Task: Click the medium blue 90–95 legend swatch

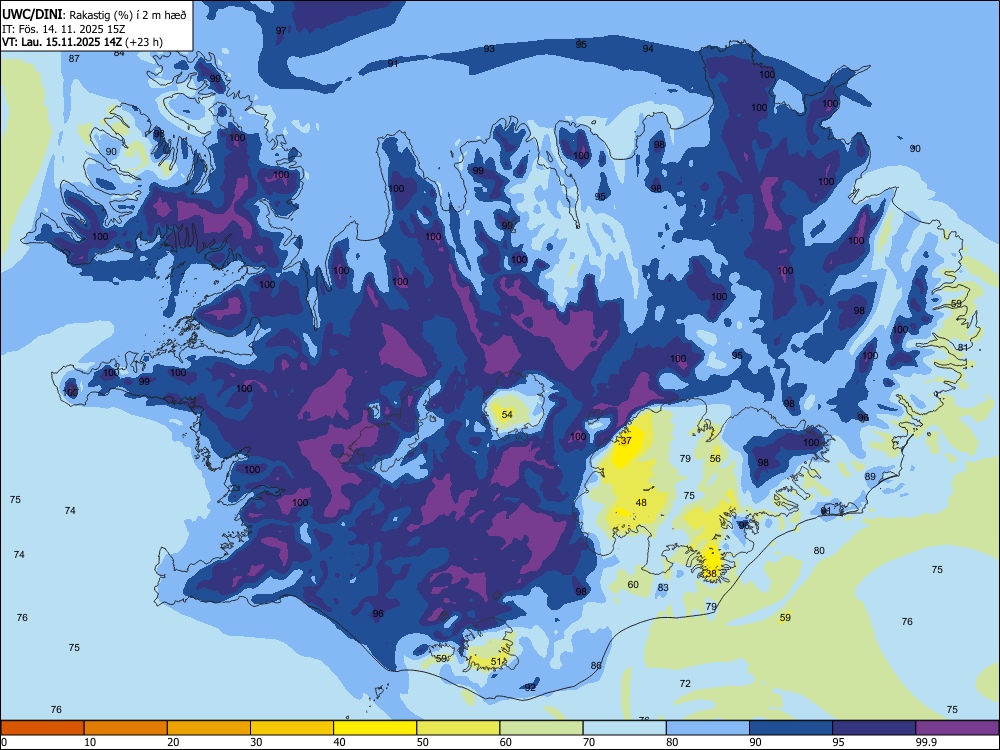Action: [x=791, y=728]
